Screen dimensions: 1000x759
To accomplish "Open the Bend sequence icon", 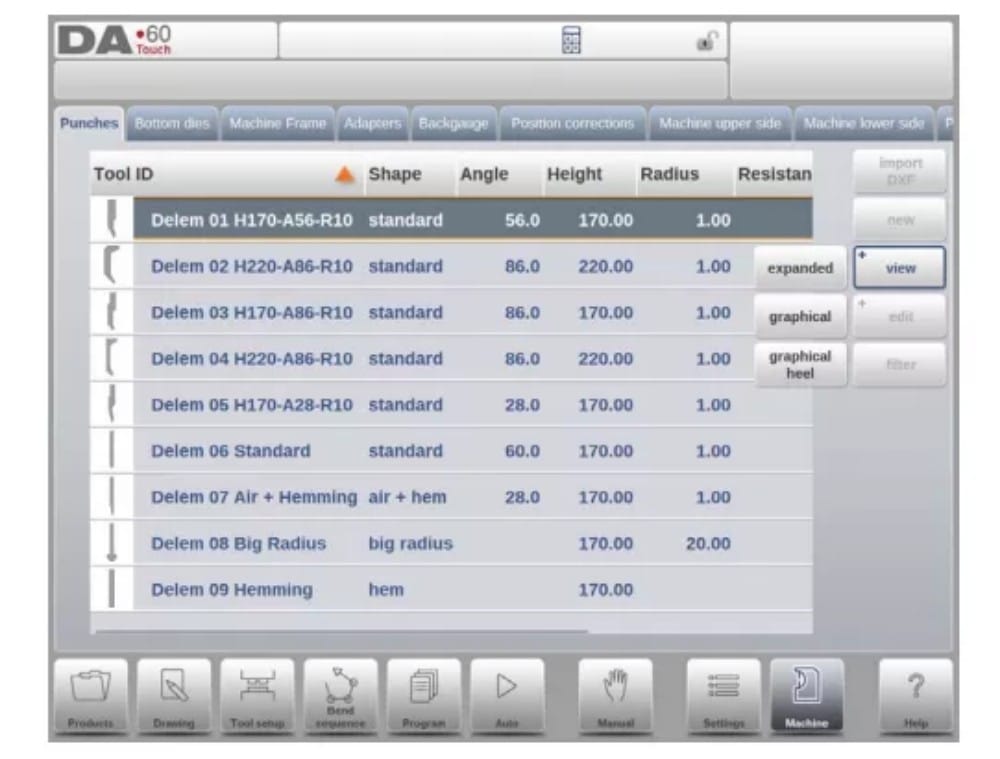I will (341, 696).
